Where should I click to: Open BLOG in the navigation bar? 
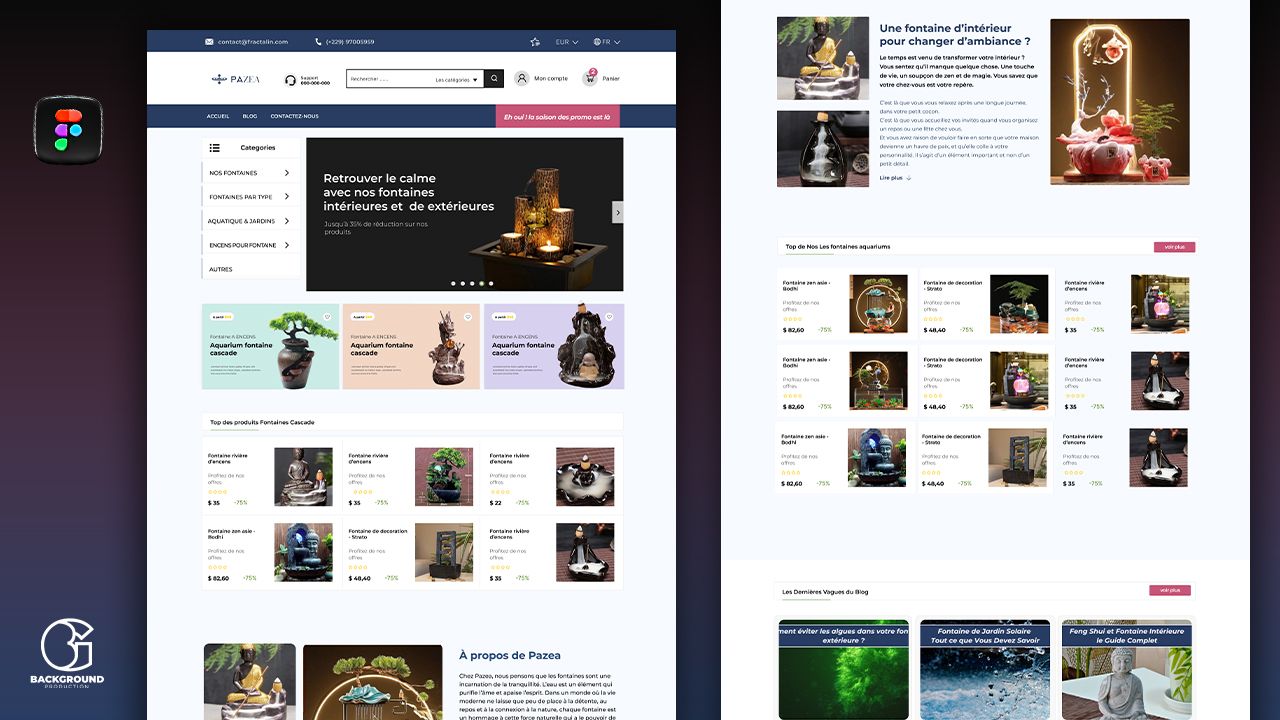250,116
